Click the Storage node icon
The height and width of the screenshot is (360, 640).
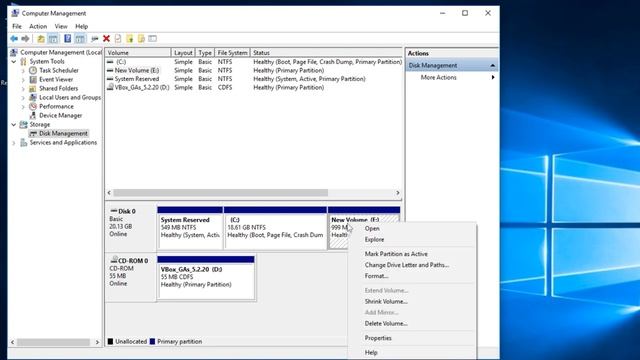click(x=24, y=124)
